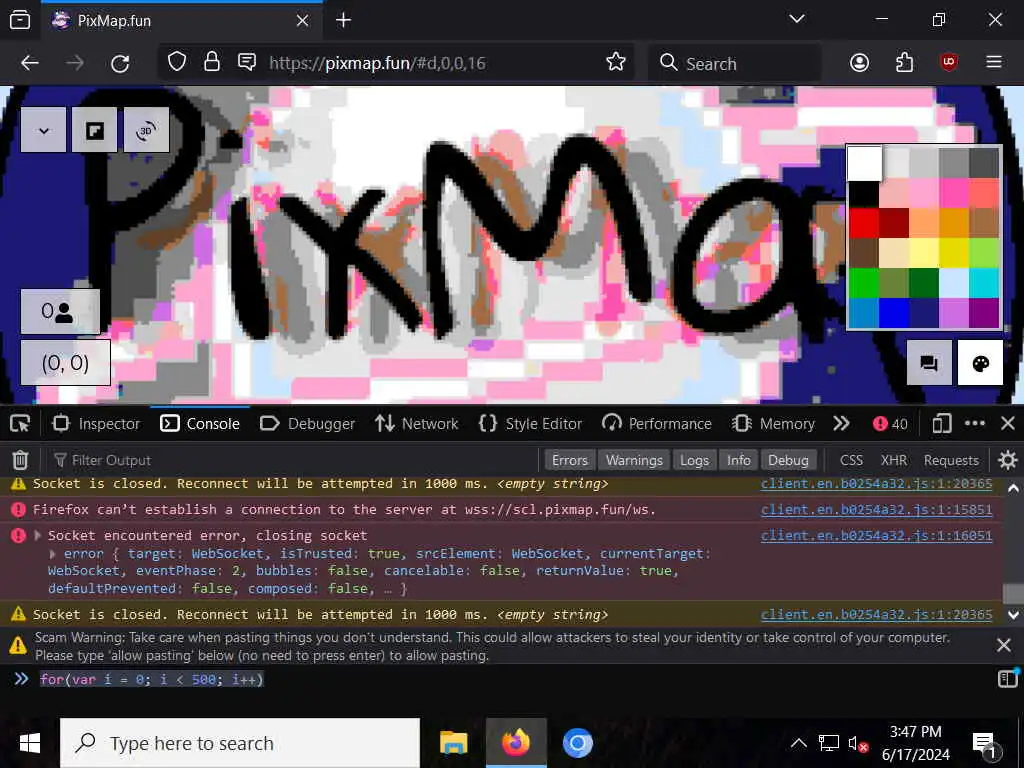Choose the purple color swatch

pyautogui.click(x=984, y=313)
